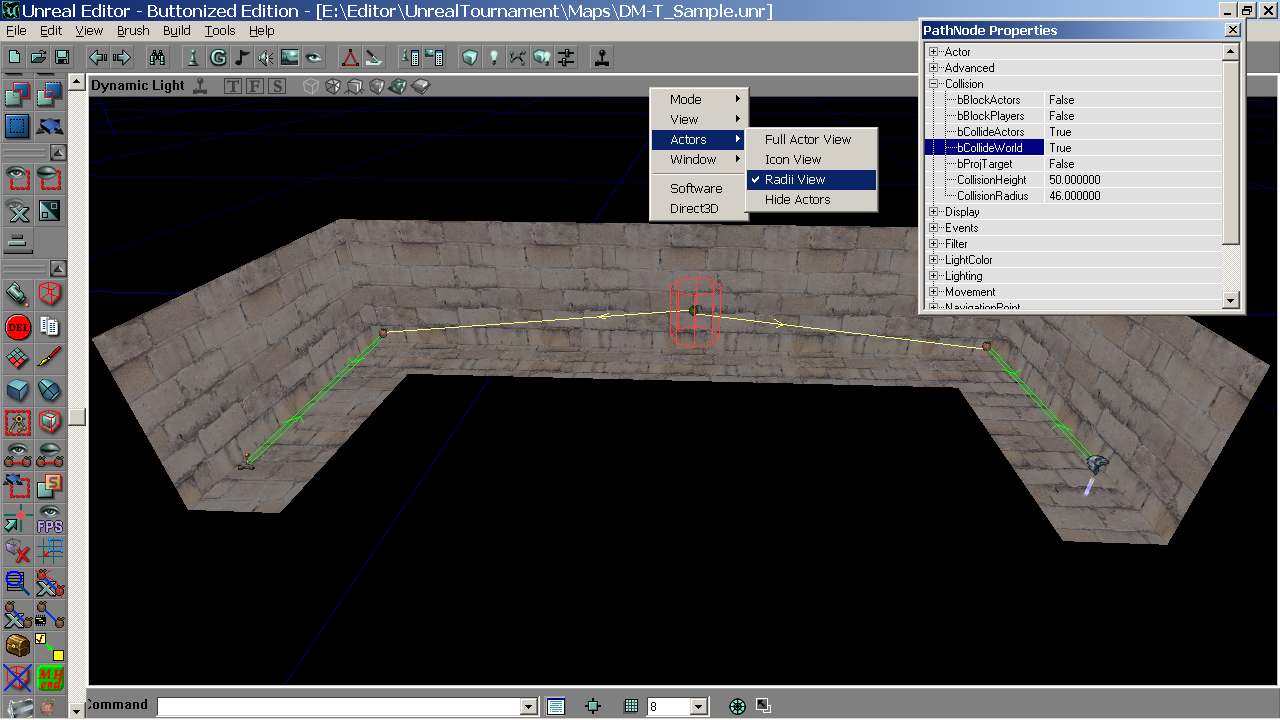The image size is (1280, 720).
Task: Open the Window submenu in context menu
Action: point(698,159)
